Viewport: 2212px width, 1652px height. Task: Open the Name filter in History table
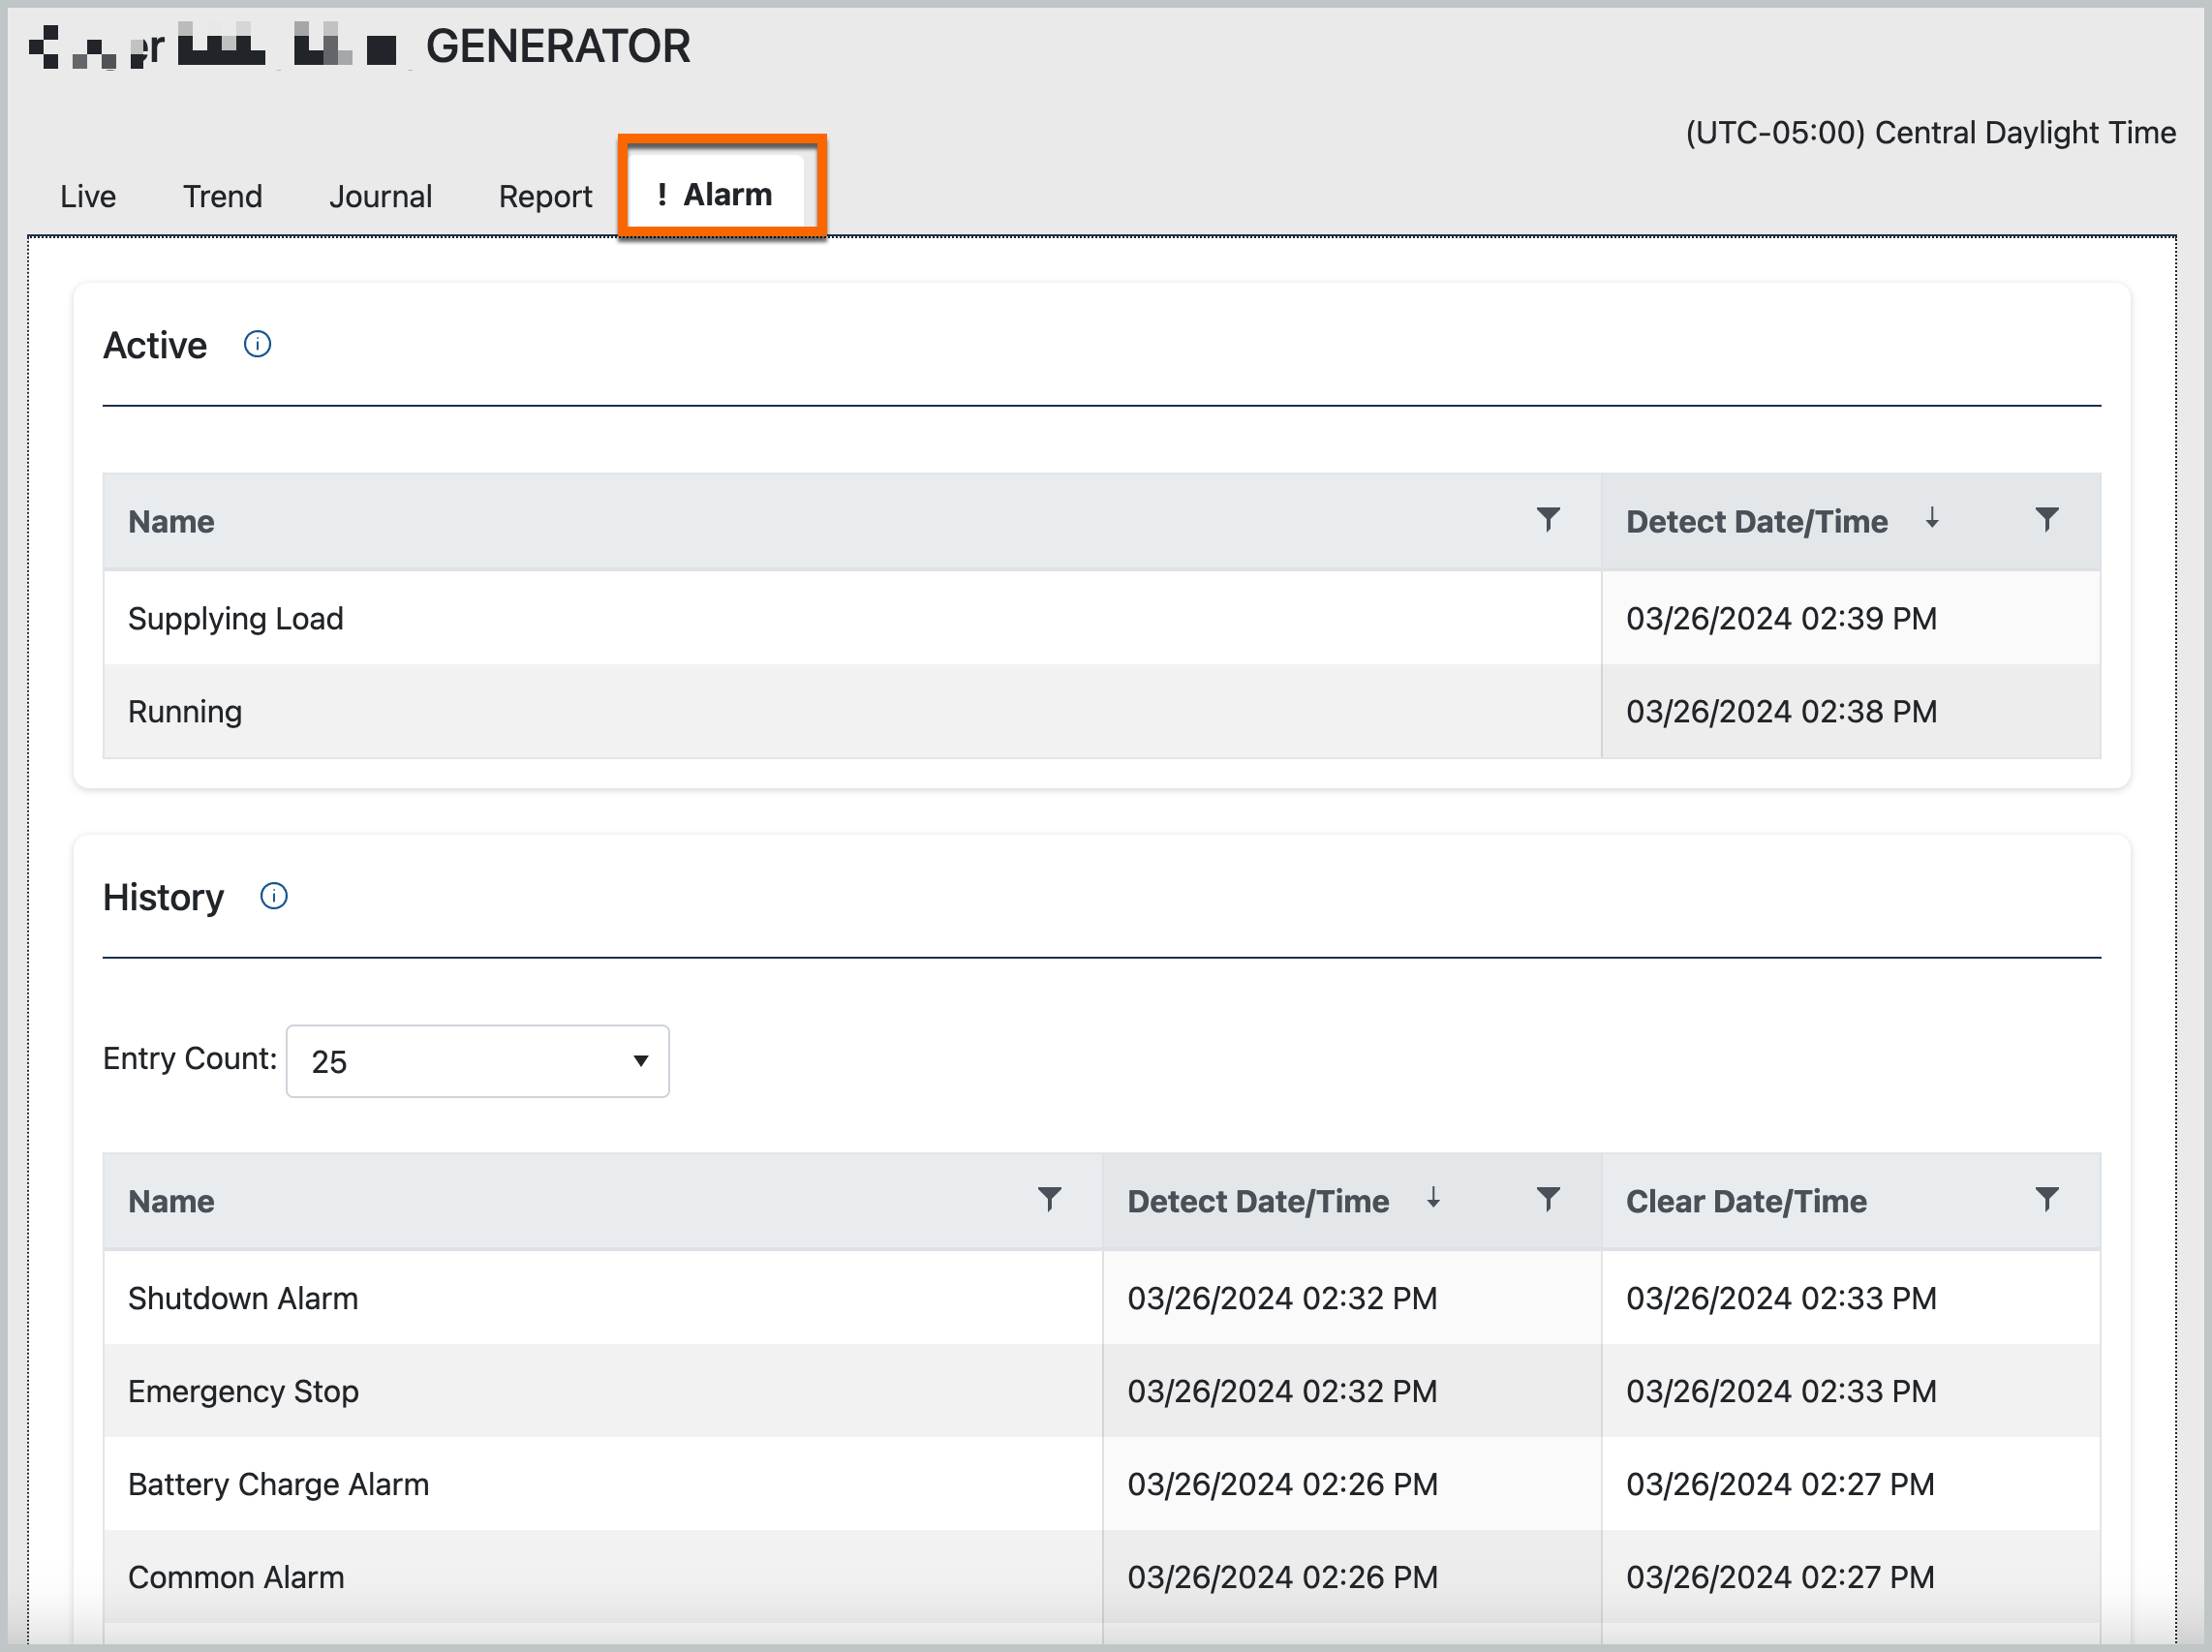[1049, 1199]
